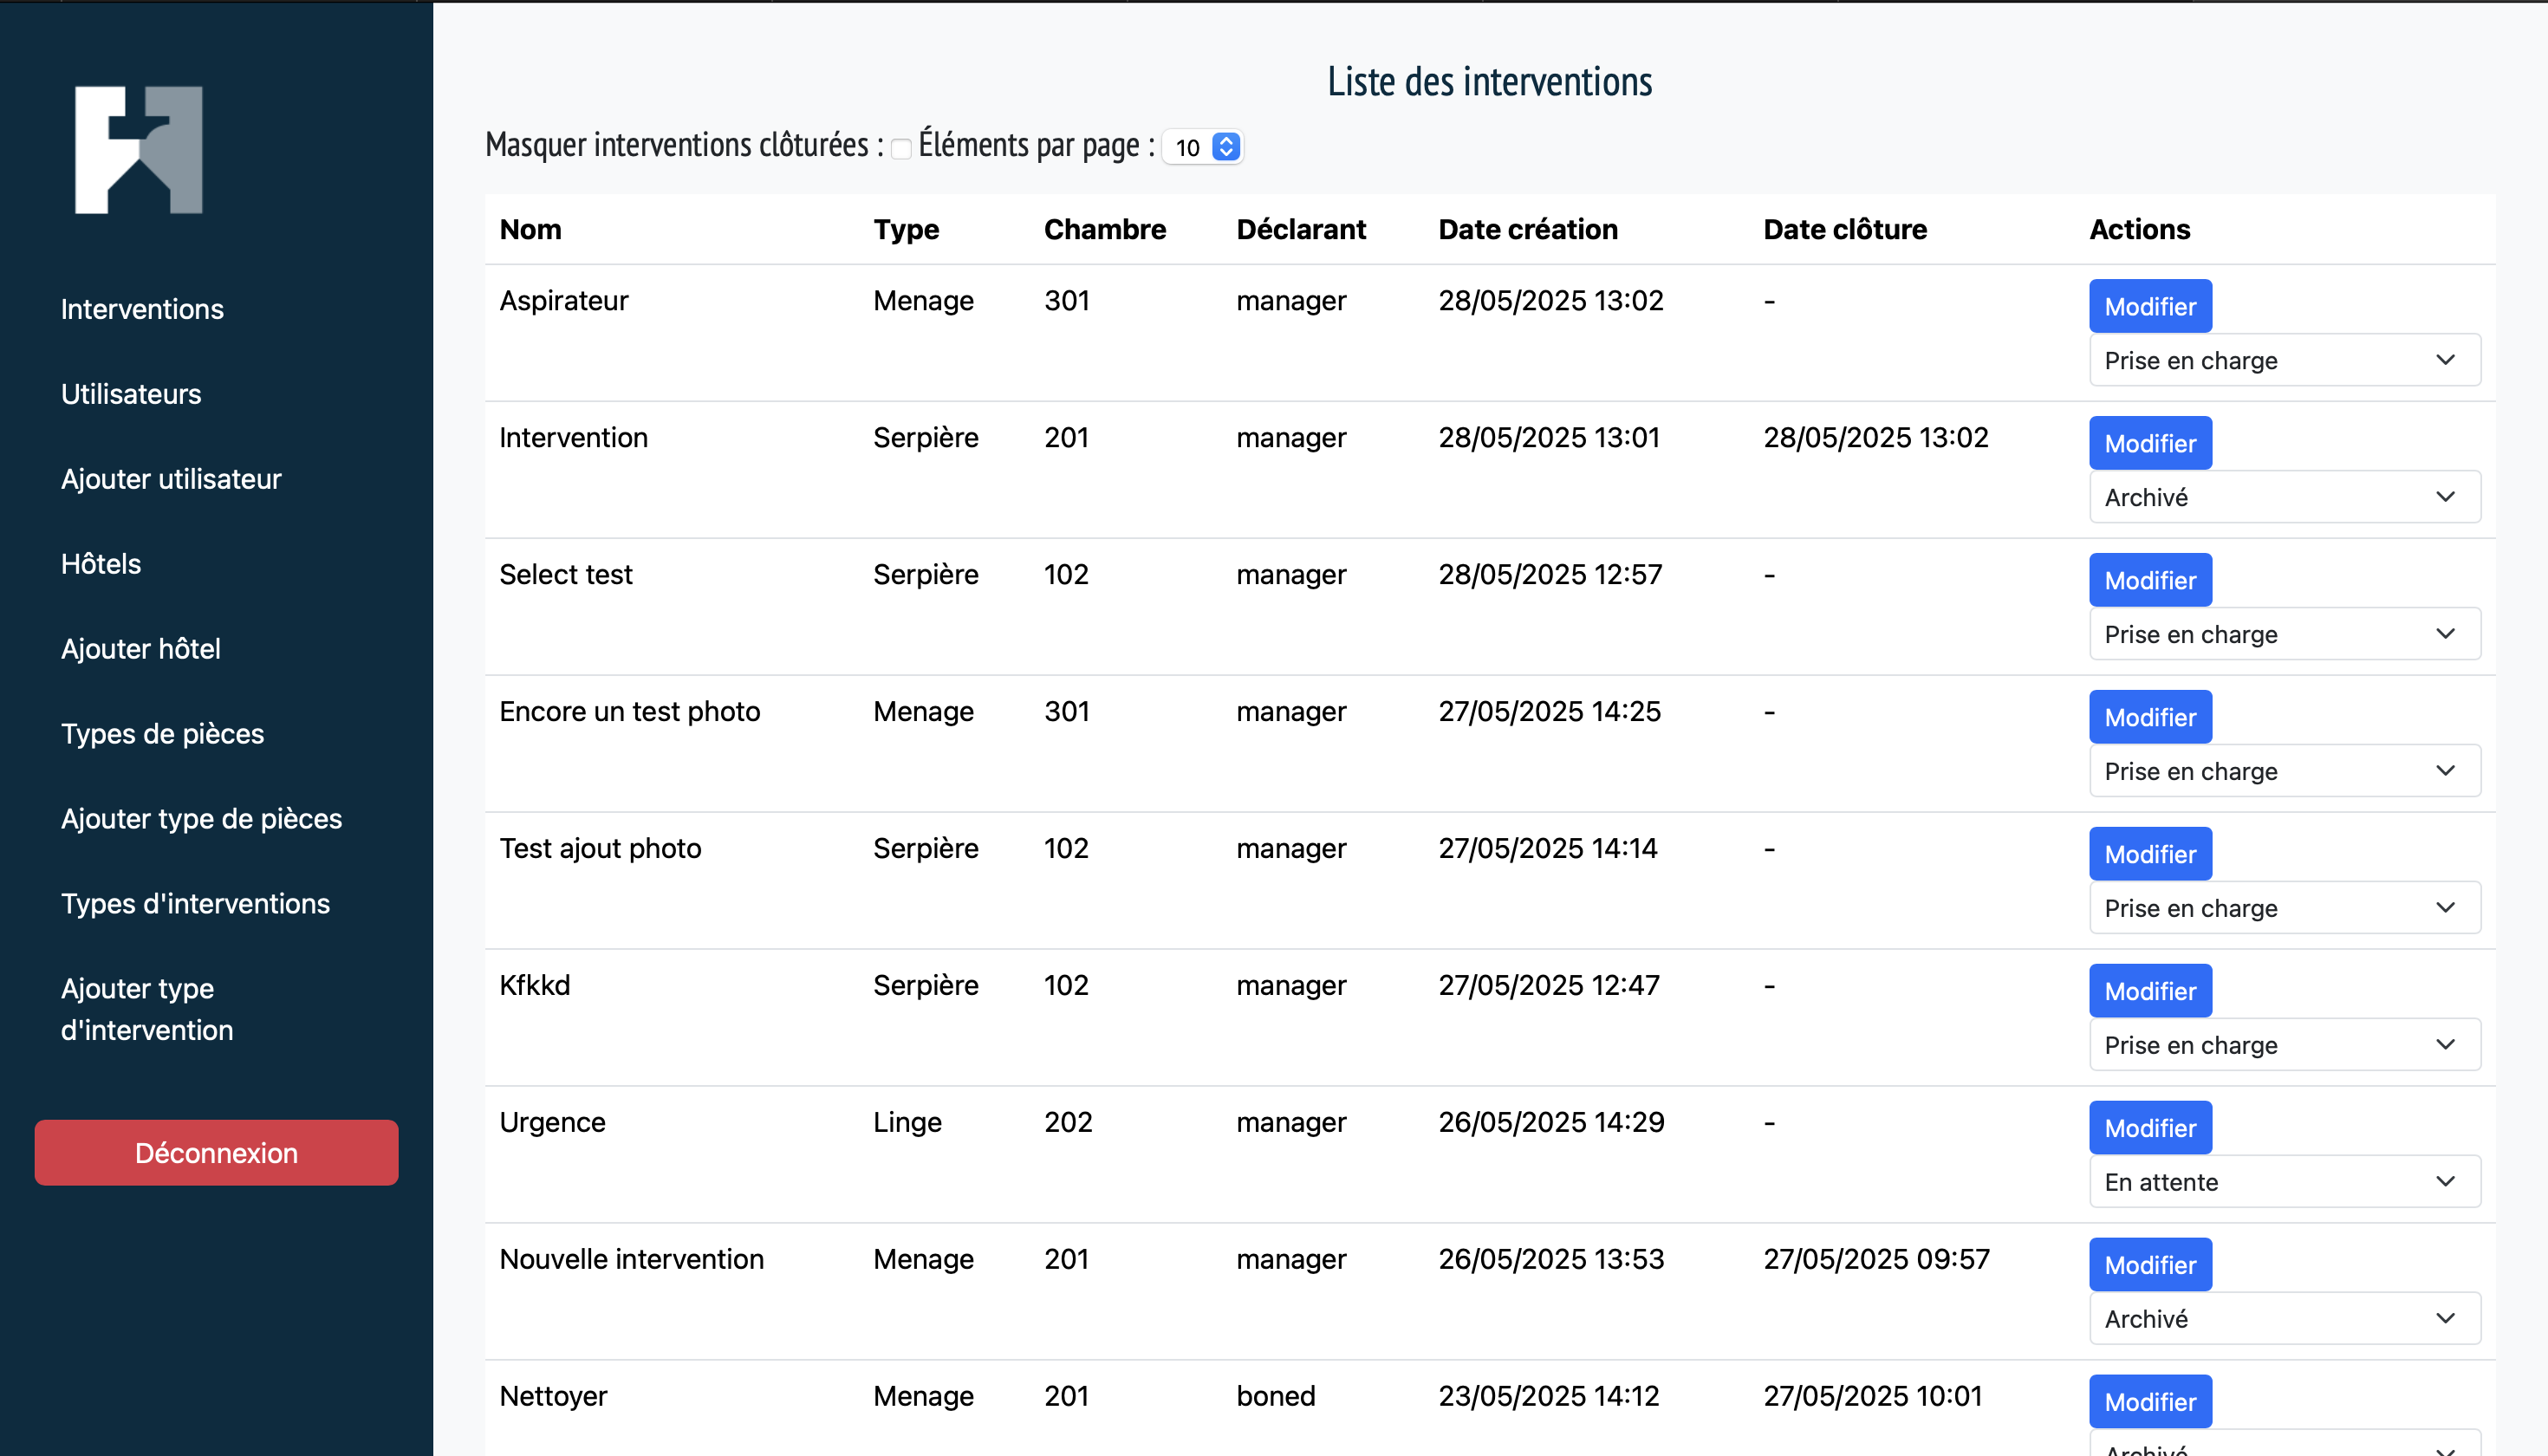Screen dimensions: 2548x1456
Task: Open Ajouter utilisateur in the sidebar
Action: [x=171, y=479]
